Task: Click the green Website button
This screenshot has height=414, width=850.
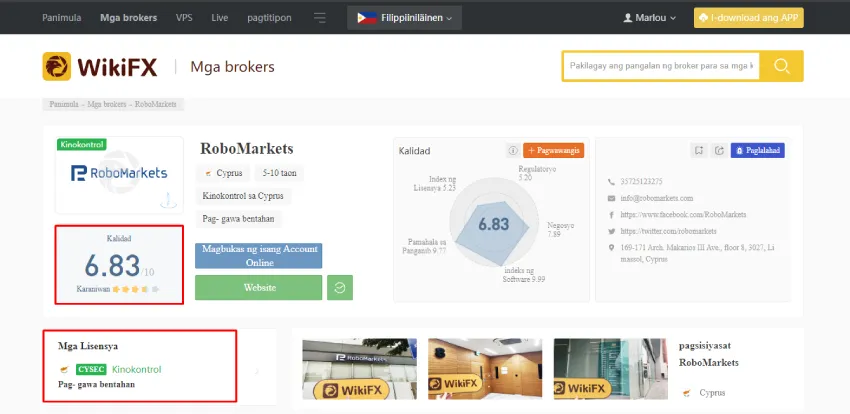Action: 259,288
